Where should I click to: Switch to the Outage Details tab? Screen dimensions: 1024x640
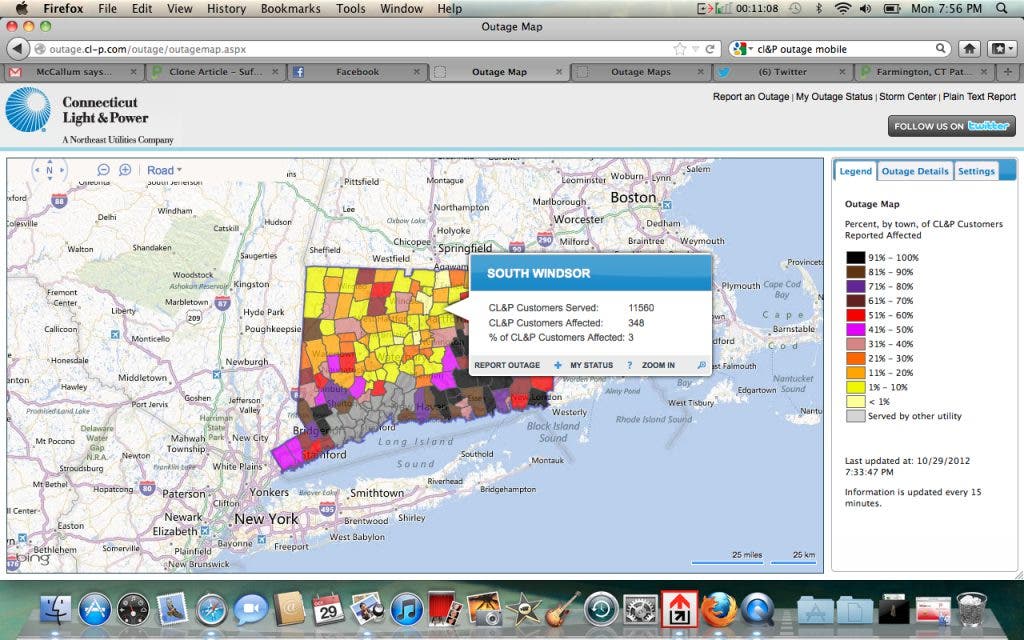tap(914, 171)
